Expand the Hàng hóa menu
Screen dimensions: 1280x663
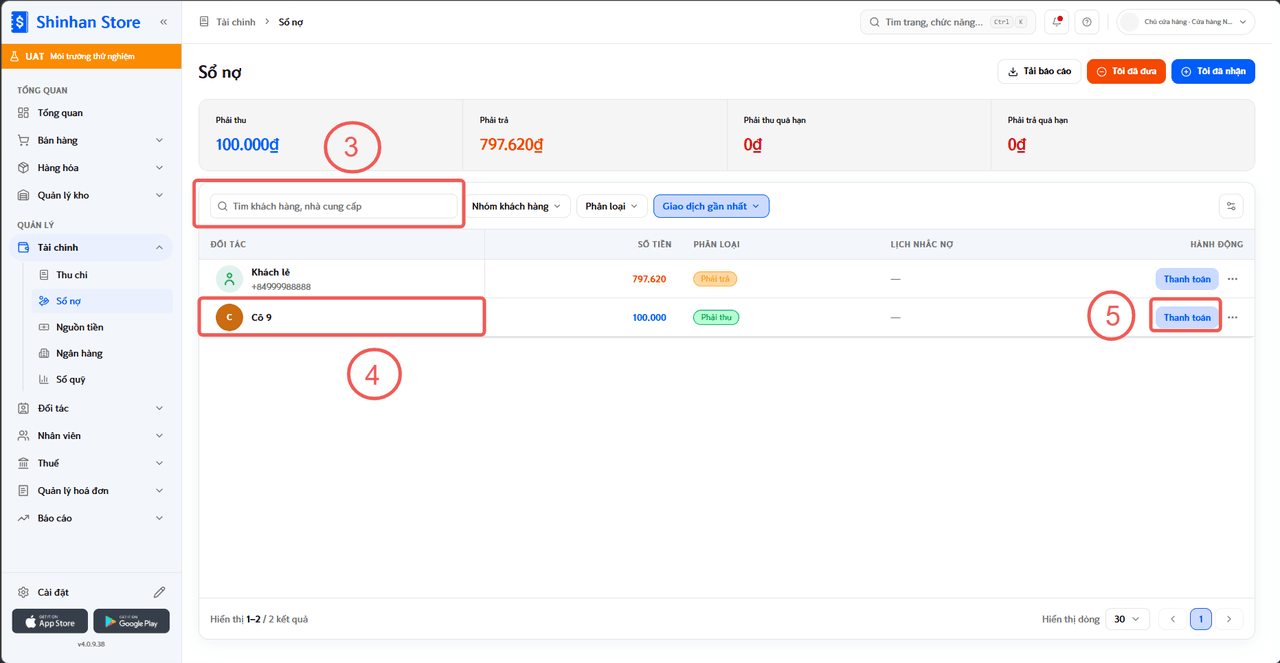tap(91, 168)
